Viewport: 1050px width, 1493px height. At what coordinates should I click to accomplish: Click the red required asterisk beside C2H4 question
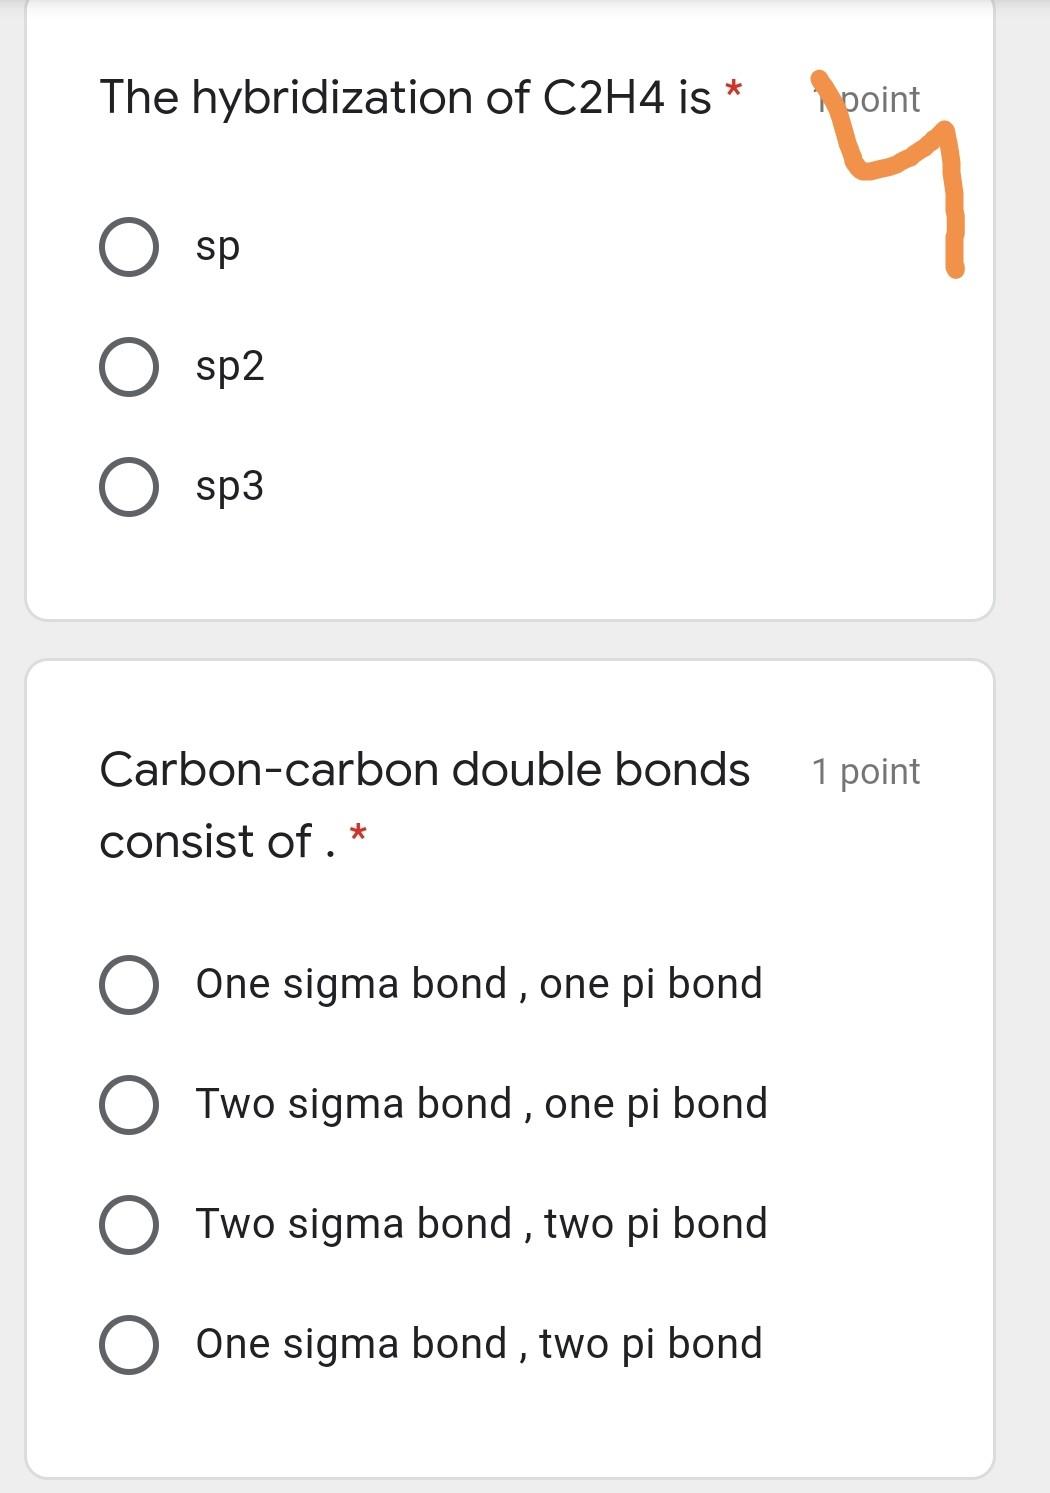pyautogui.click(x=734, y=90)
